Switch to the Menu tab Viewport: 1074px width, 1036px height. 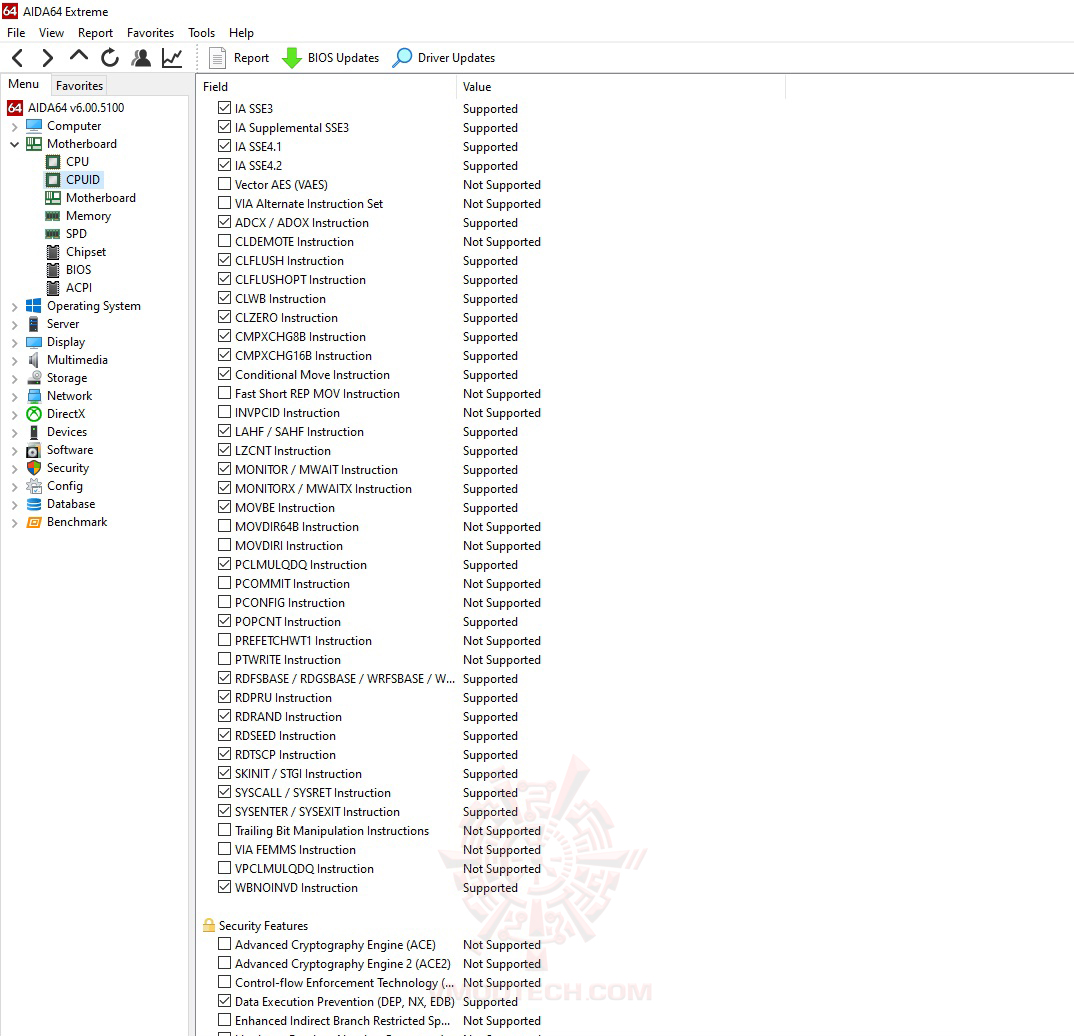[23, 84]
